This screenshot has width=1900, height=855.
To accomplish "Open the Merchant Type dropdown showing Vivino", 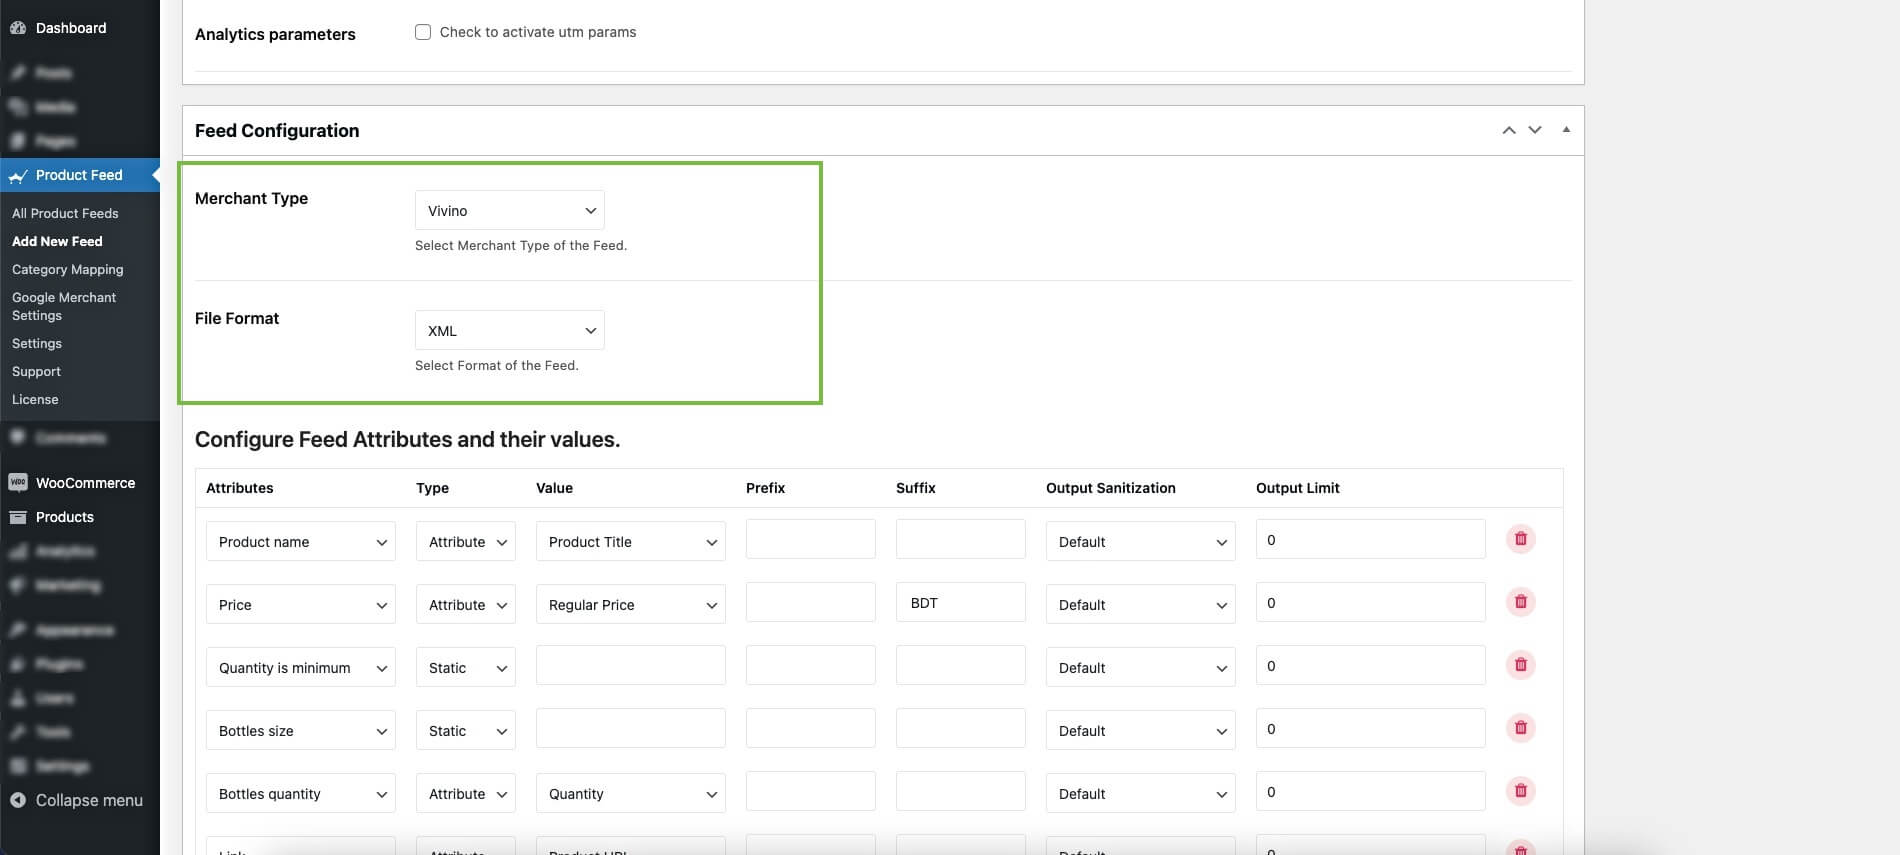I will coord(510,210).
